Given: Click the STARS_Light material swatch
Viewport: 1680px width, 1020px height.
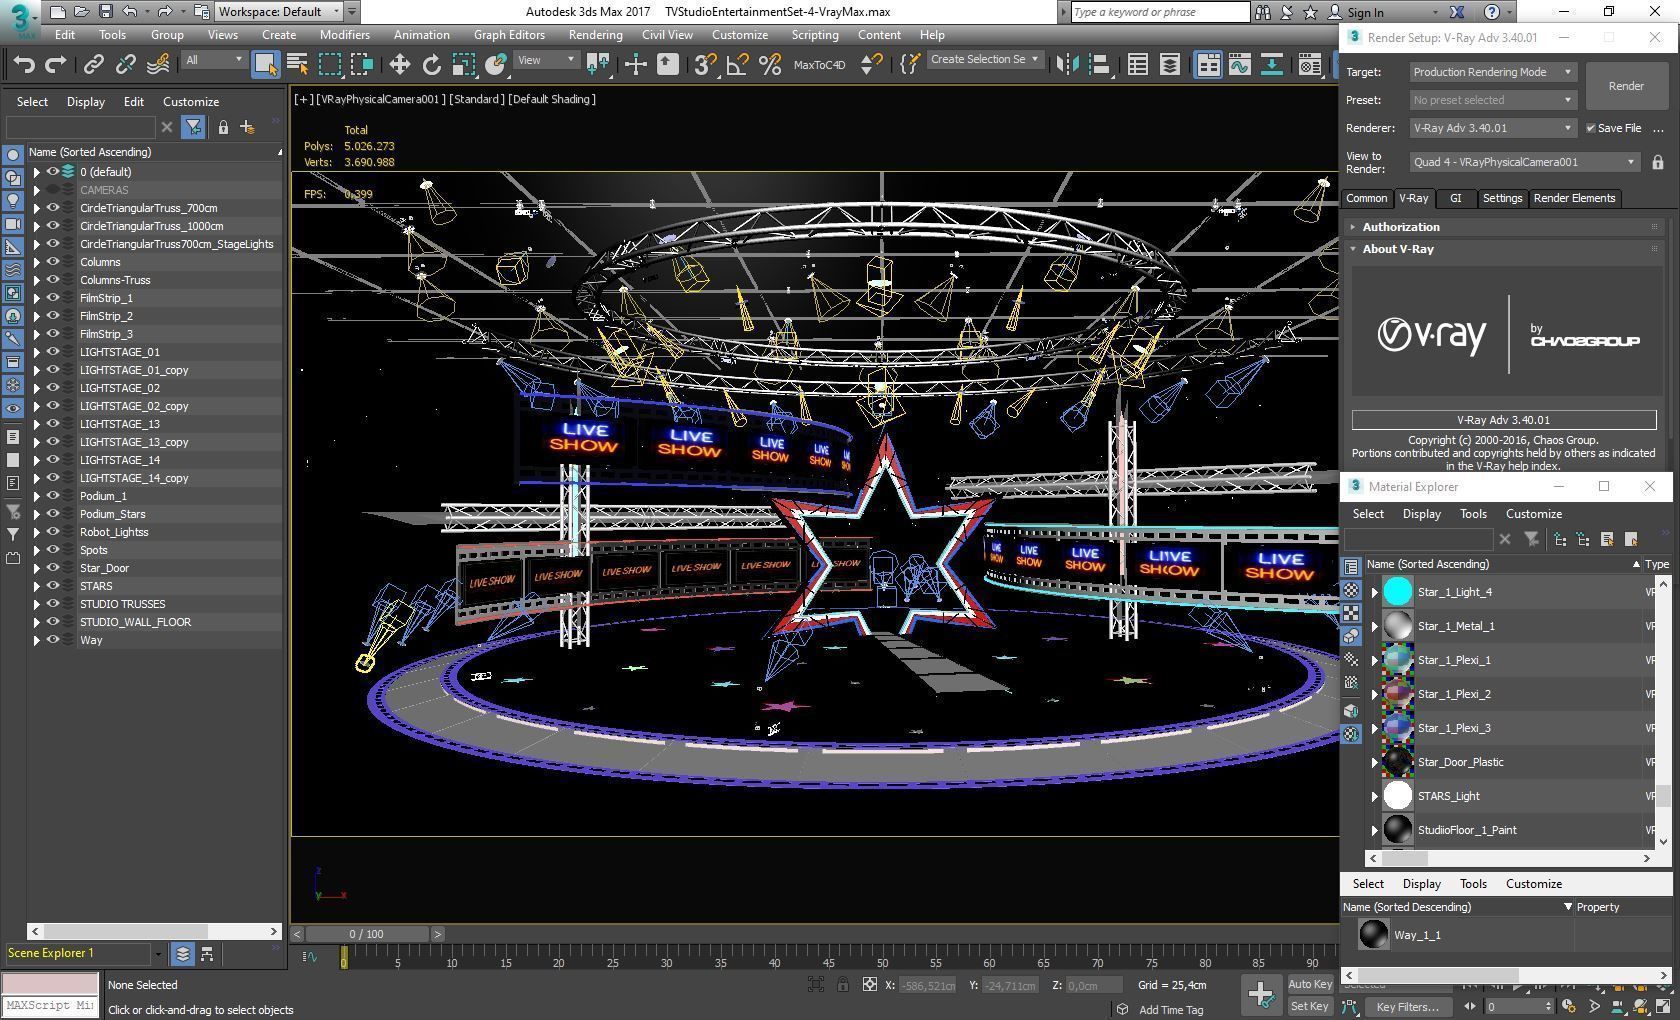Looking at the screenshot, I should (x=1397, y=796).
